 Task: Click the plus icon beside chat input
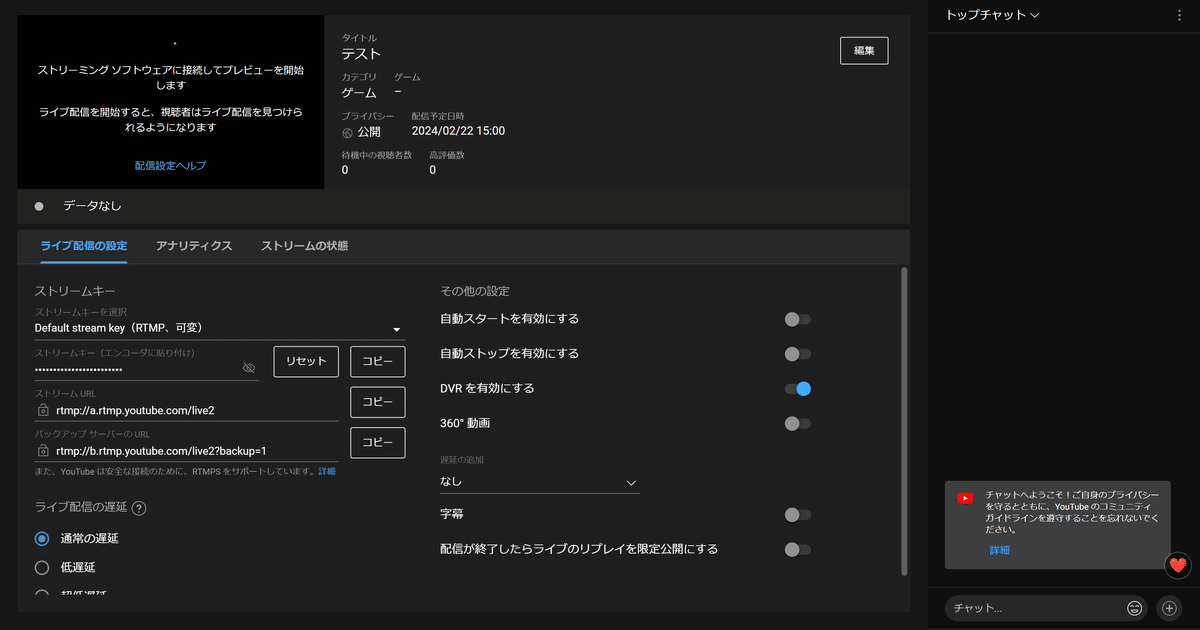[x=1169, y=608]
